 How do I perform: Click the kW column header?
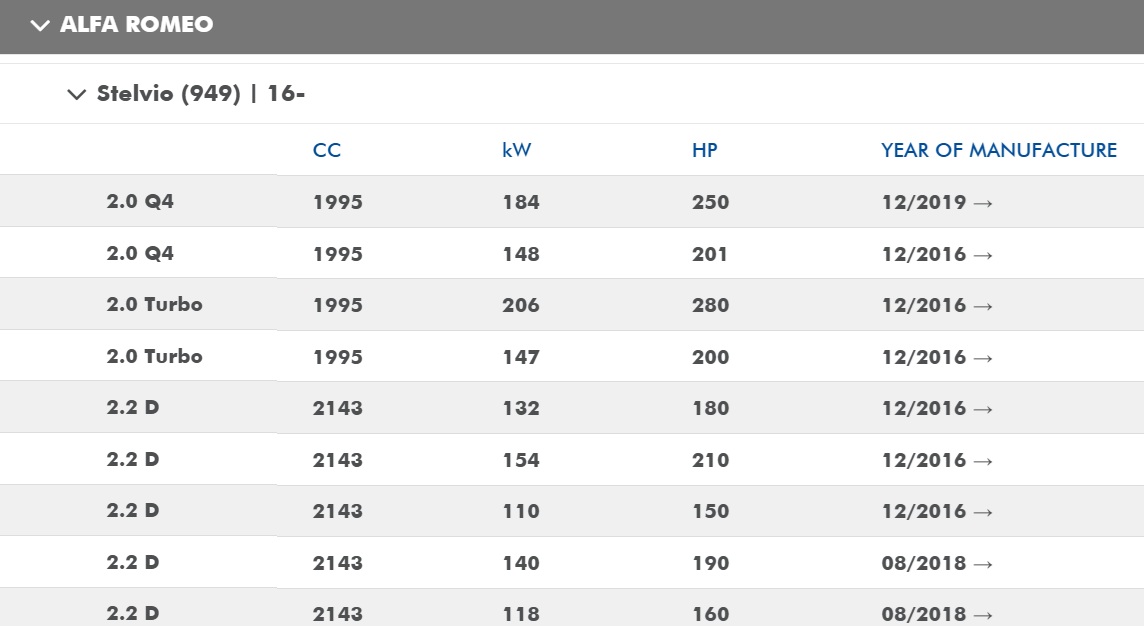click(x=517, y=151)
